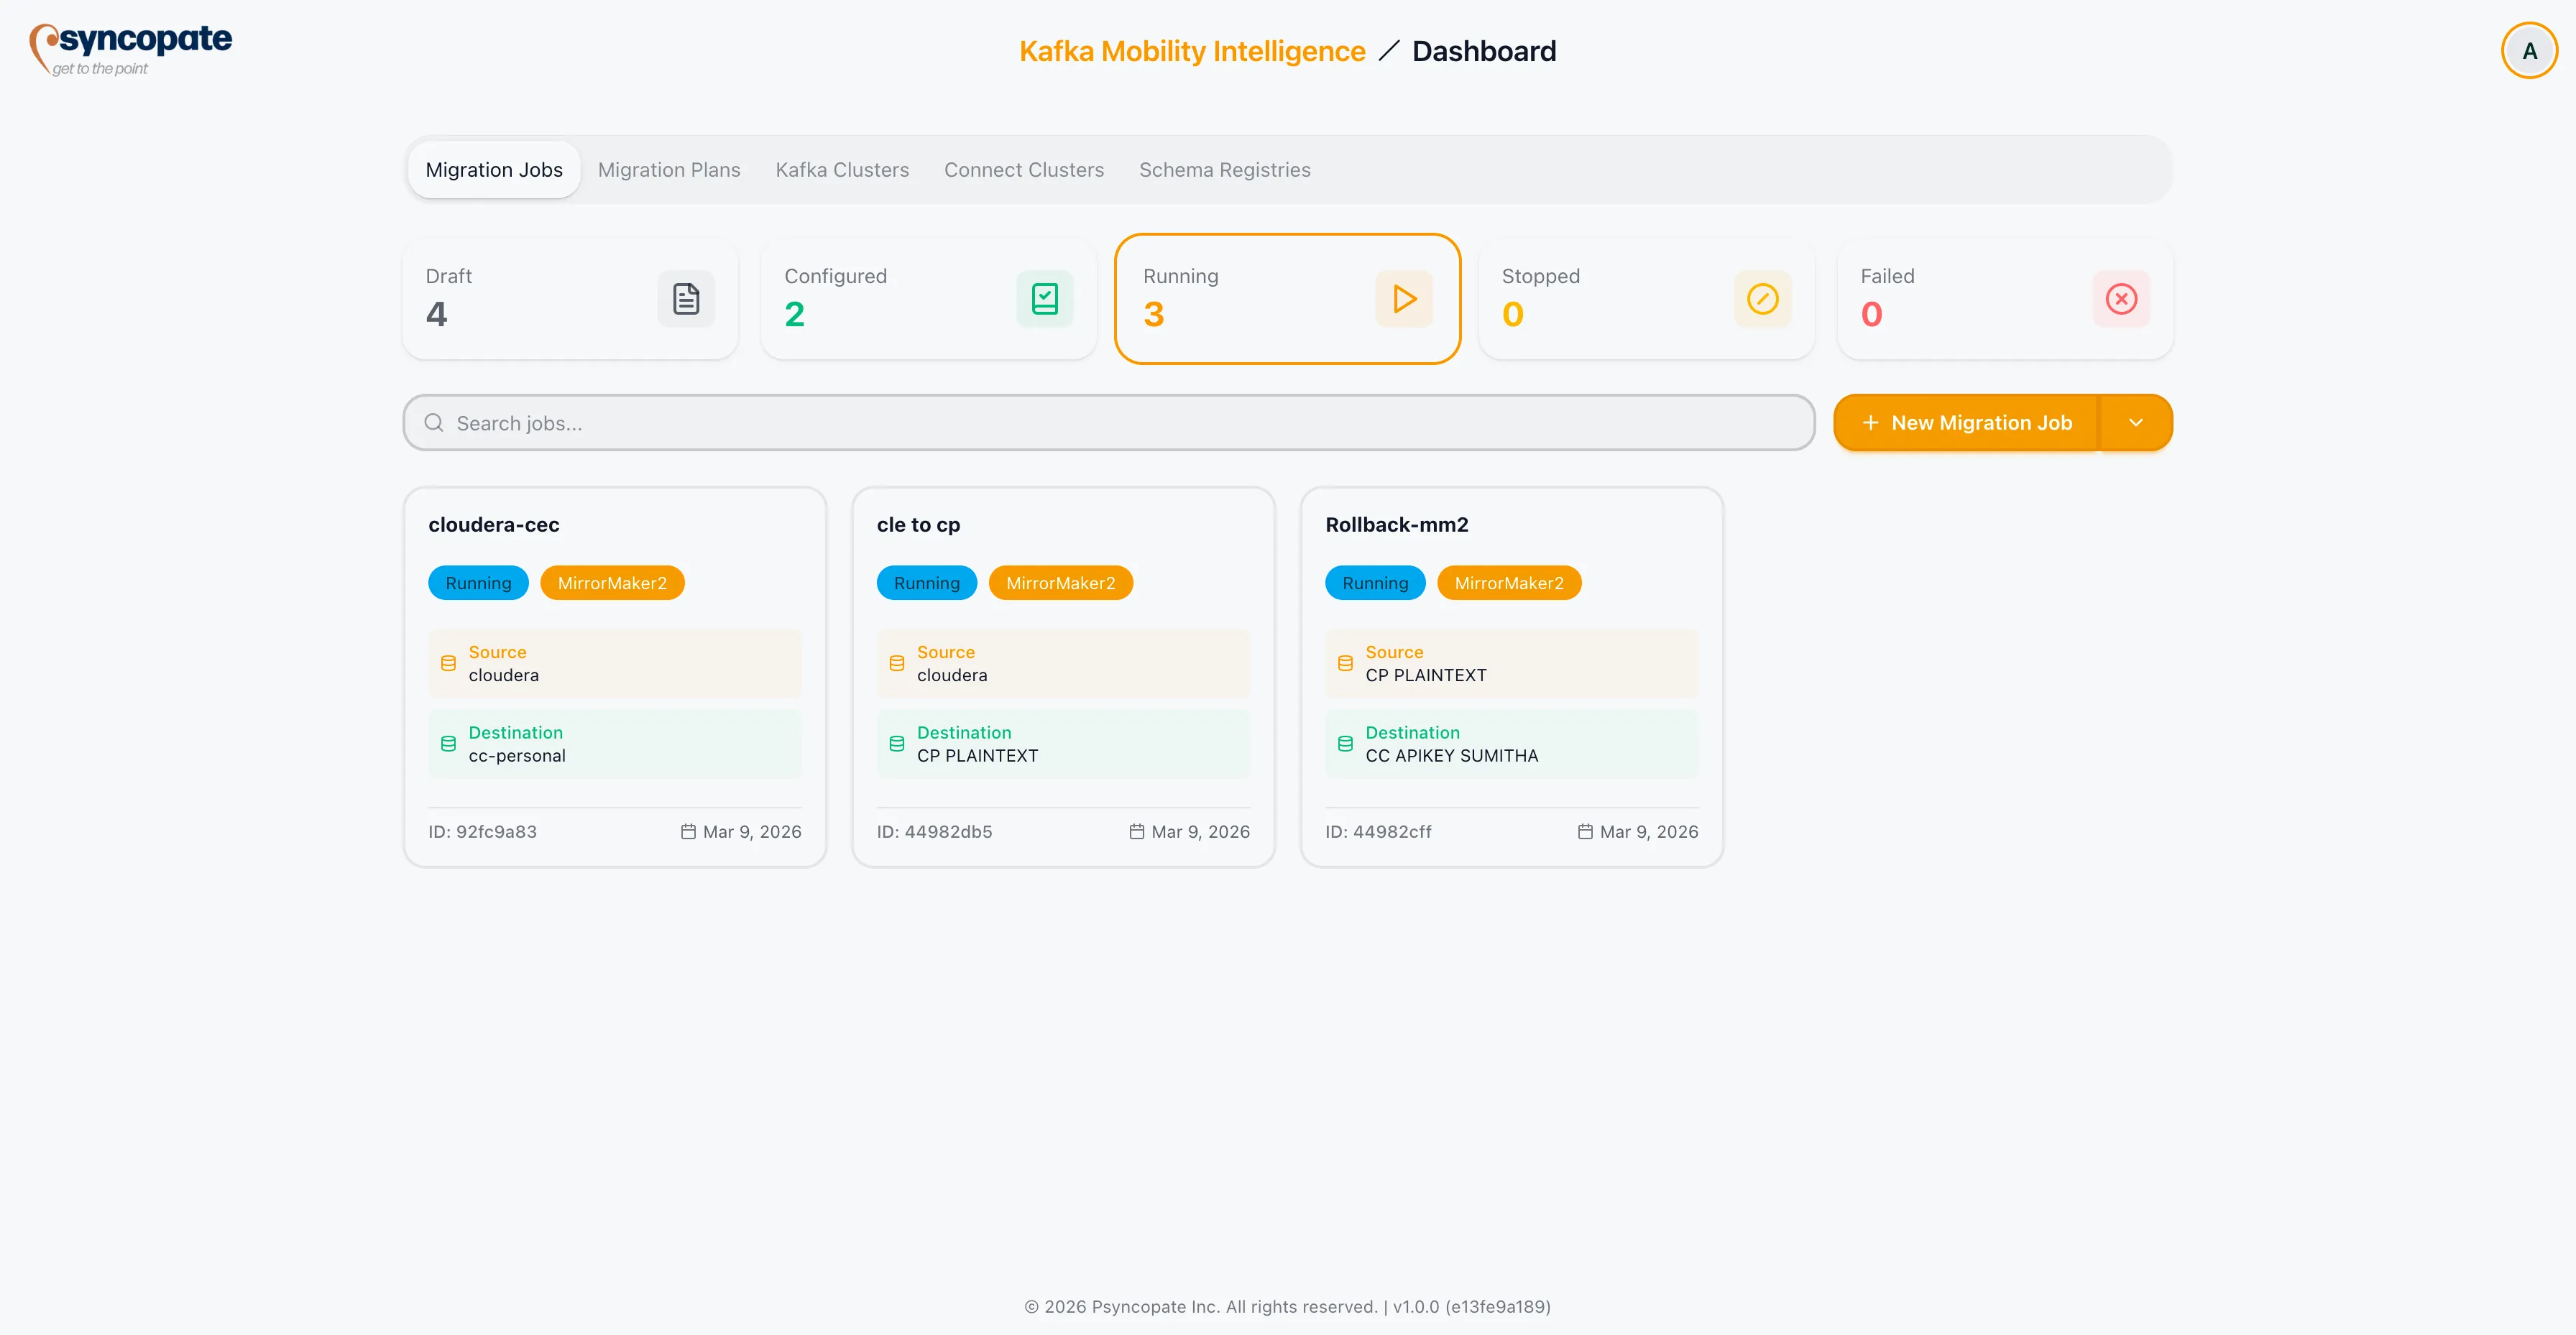Switch to the Schema Registries tab
The width and height of the screenshot is (2576, 1335).
(x=1225, y=169)
